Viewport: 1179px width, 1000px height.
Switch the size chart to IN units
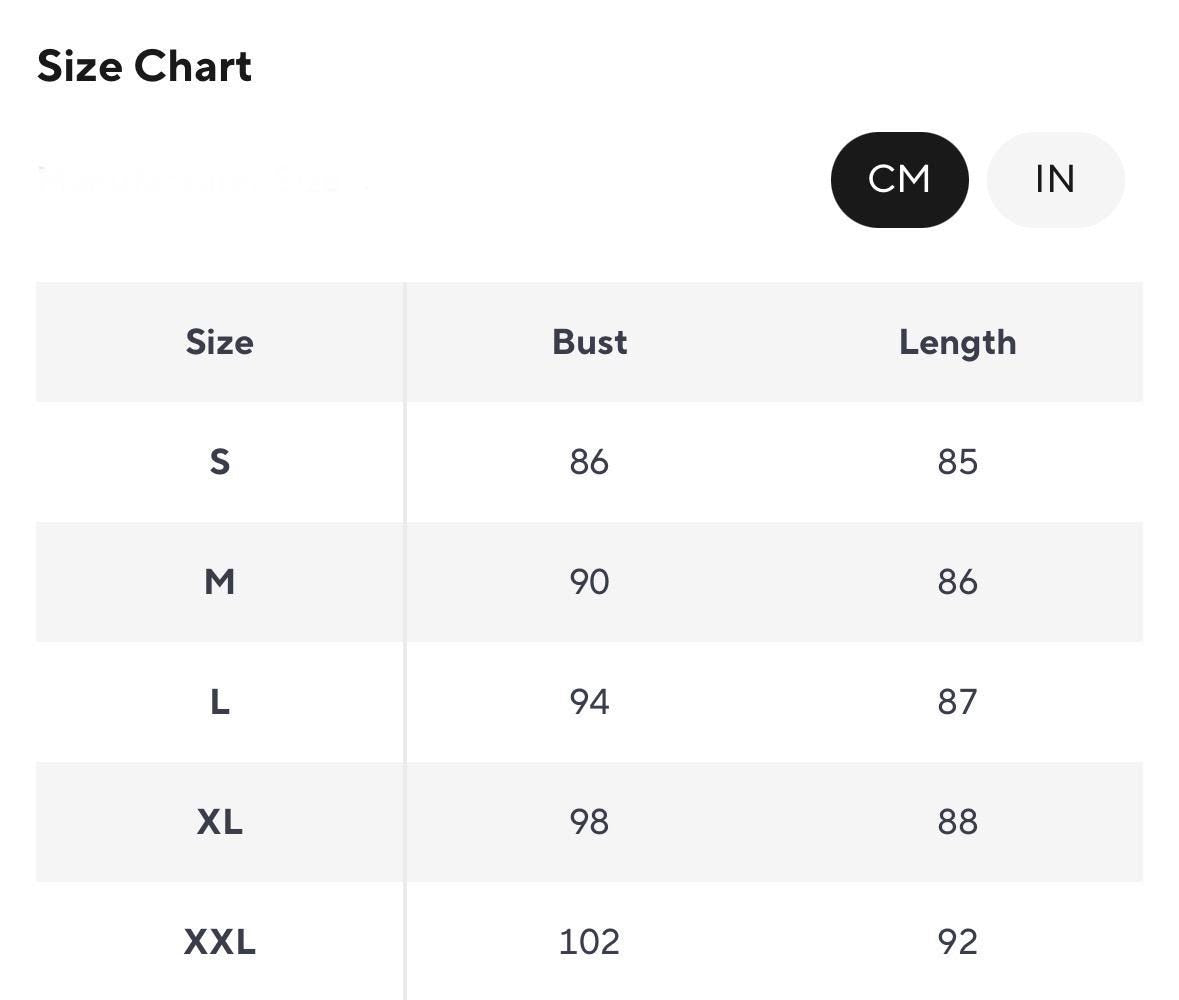pos(1055,180)
